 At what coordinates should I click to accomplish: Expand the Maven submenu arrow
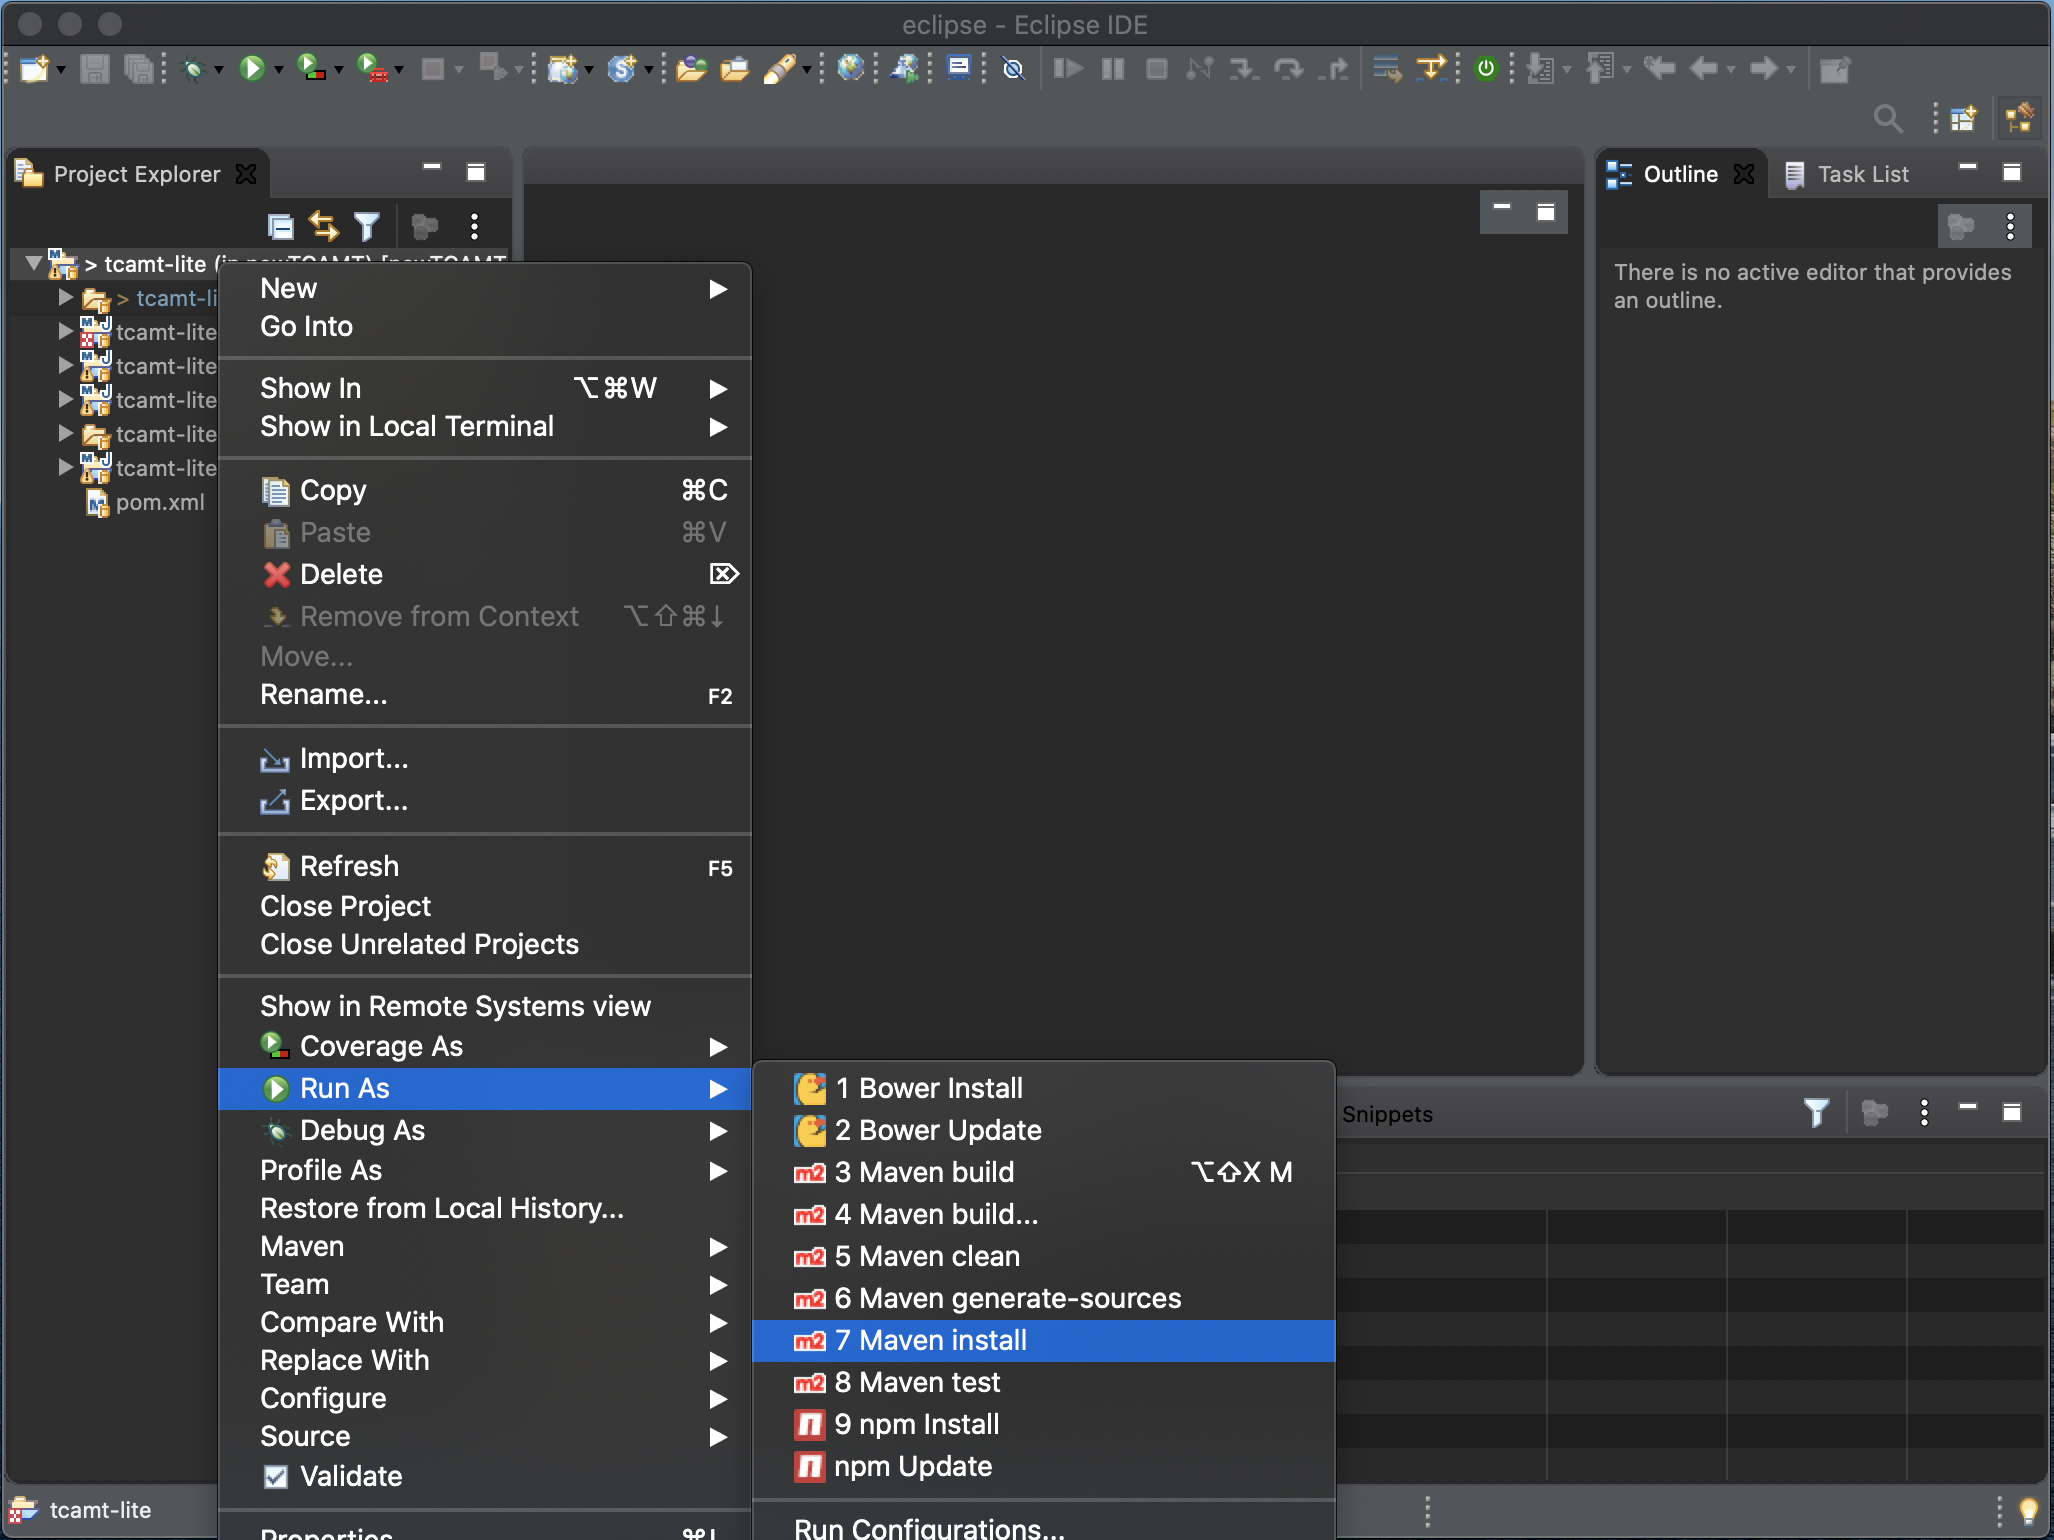point(717,1246)
